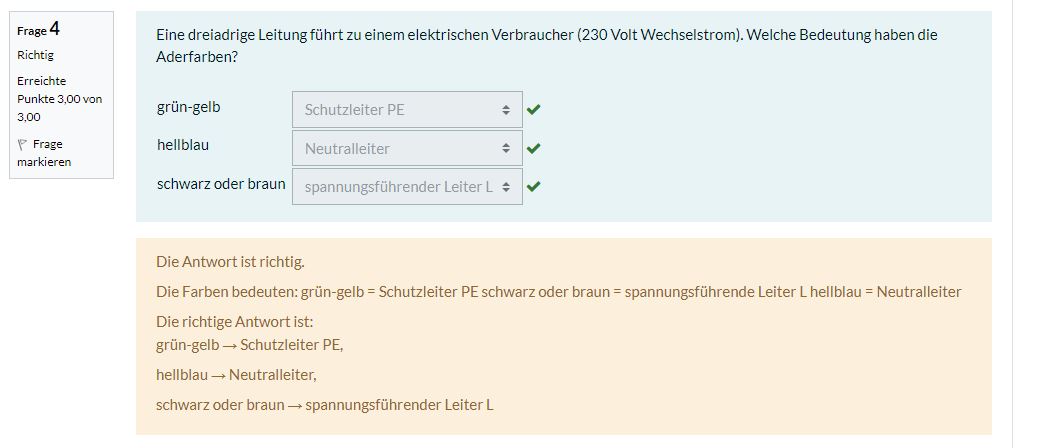The height and width of the screenshot is (448, 1050).
Task: Click the Die Antwort ist richtig feedback text
Action: (230, 262)
